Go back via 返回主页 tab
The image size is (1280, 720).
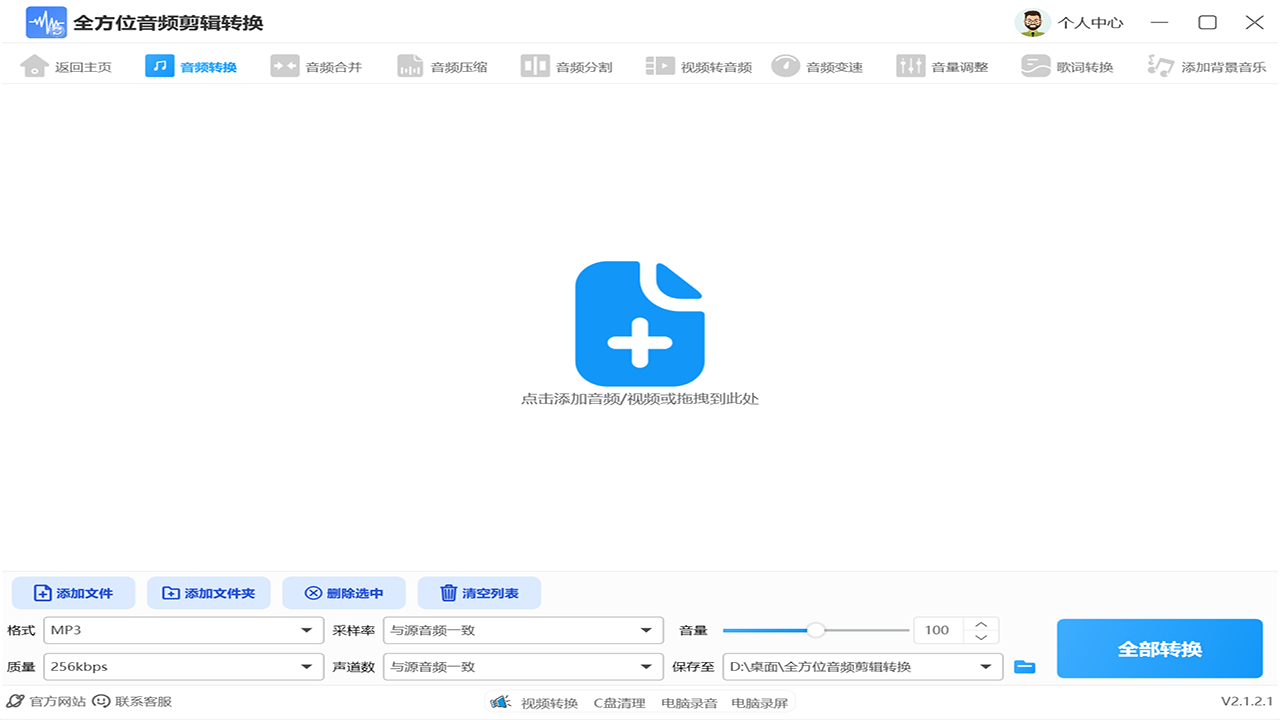pyautogui.click(x=67, y=65)
